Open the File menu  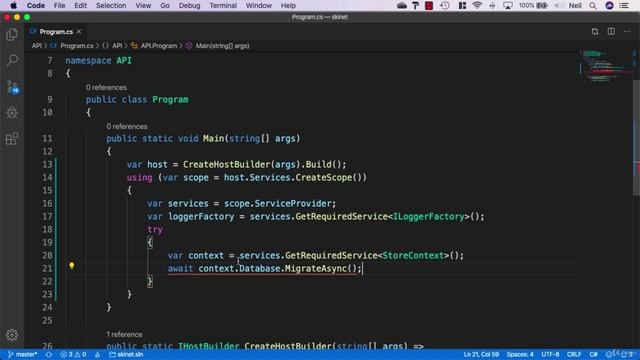coord(59,6)
